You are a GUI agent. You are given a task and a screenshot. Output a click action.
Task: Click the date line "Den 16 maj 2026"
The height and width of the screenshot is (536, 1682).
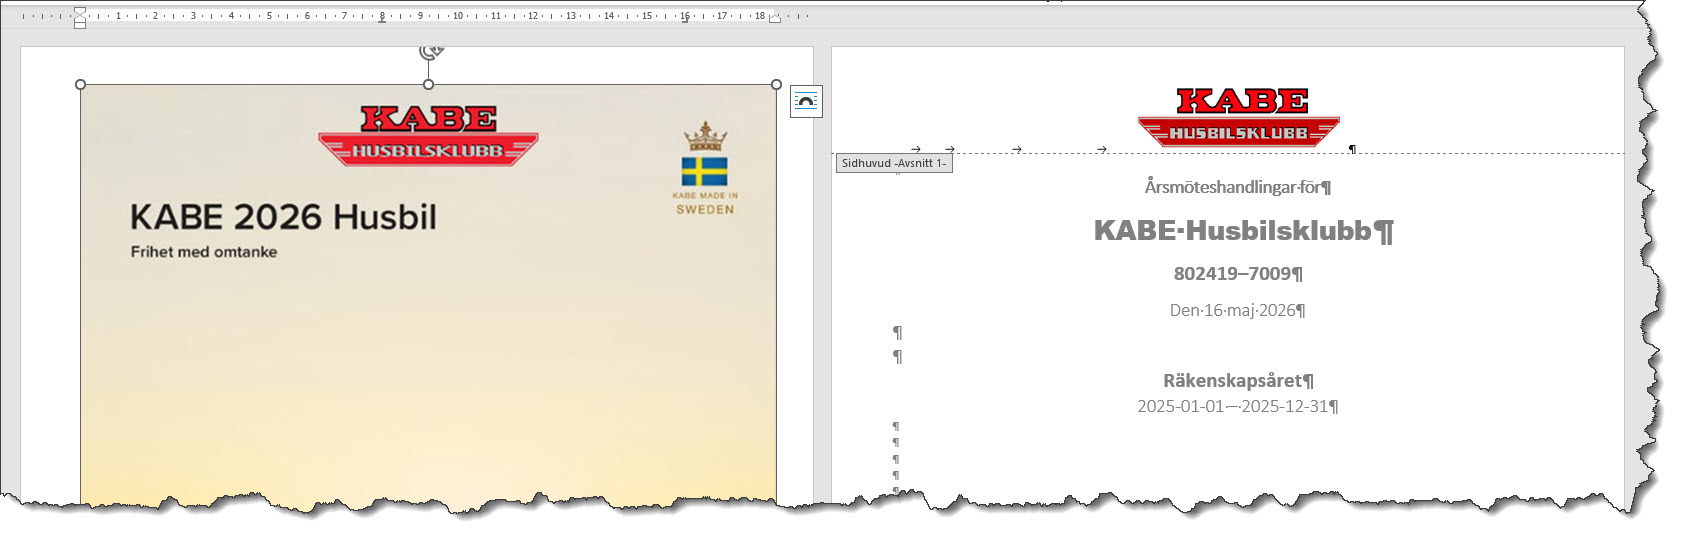coord(1232,310)
